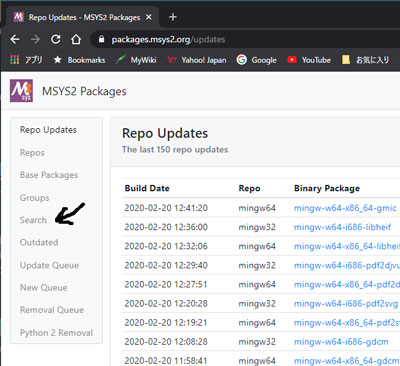Open Search in sidebar

[33, 220]
